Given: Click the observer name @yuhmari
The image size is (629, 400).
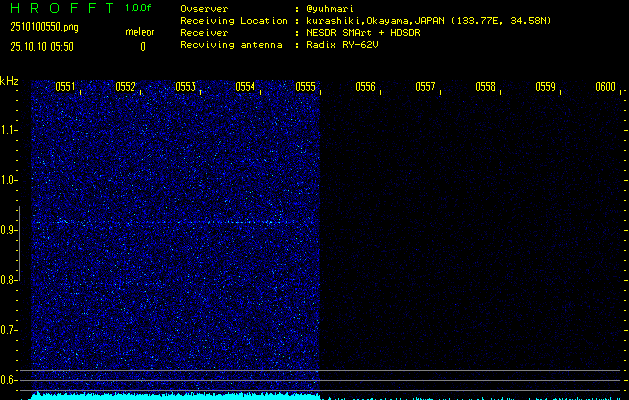Looking at the screenshot, I should click(330, 9).
